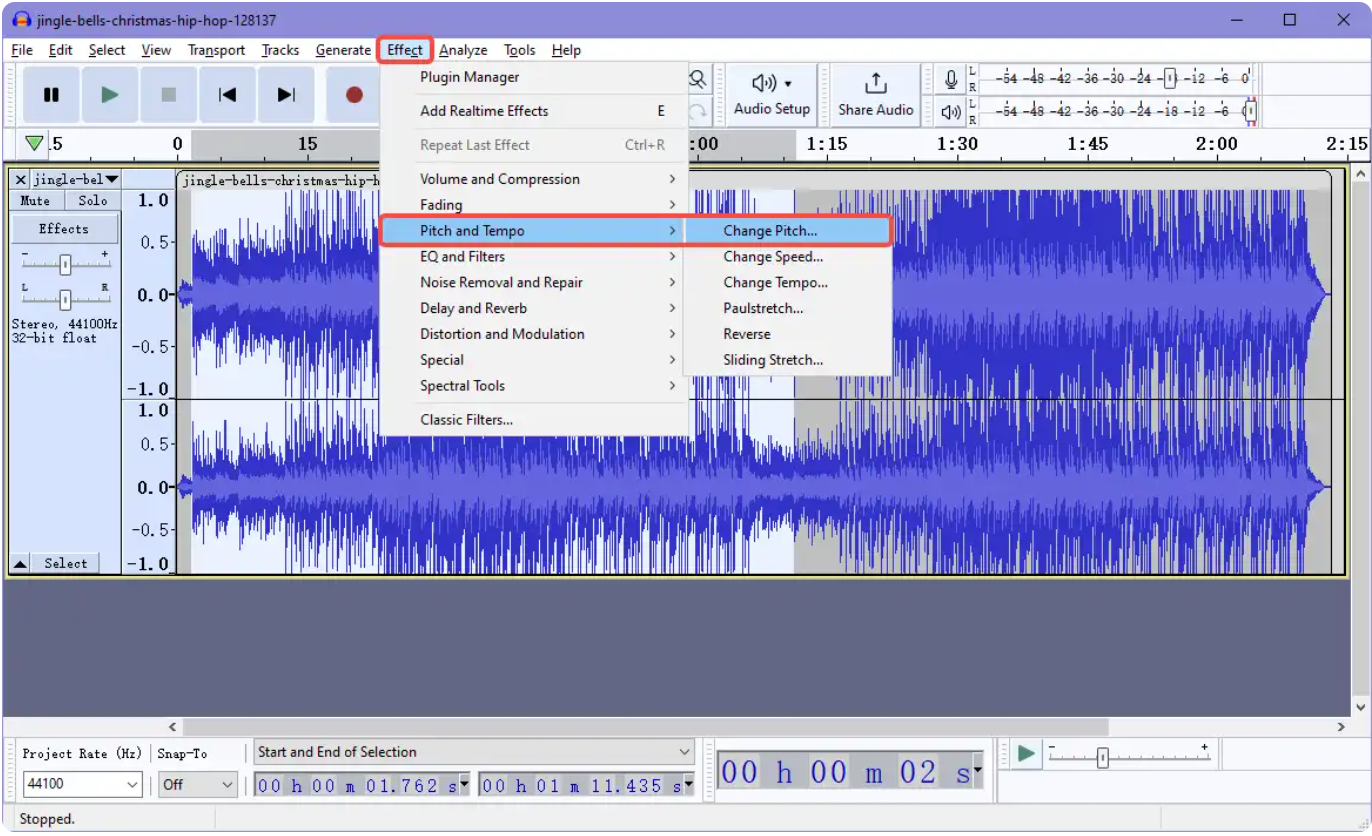Click the green playhead triangle on timeline
1372x836 pixels.
(x=35, y=143)
